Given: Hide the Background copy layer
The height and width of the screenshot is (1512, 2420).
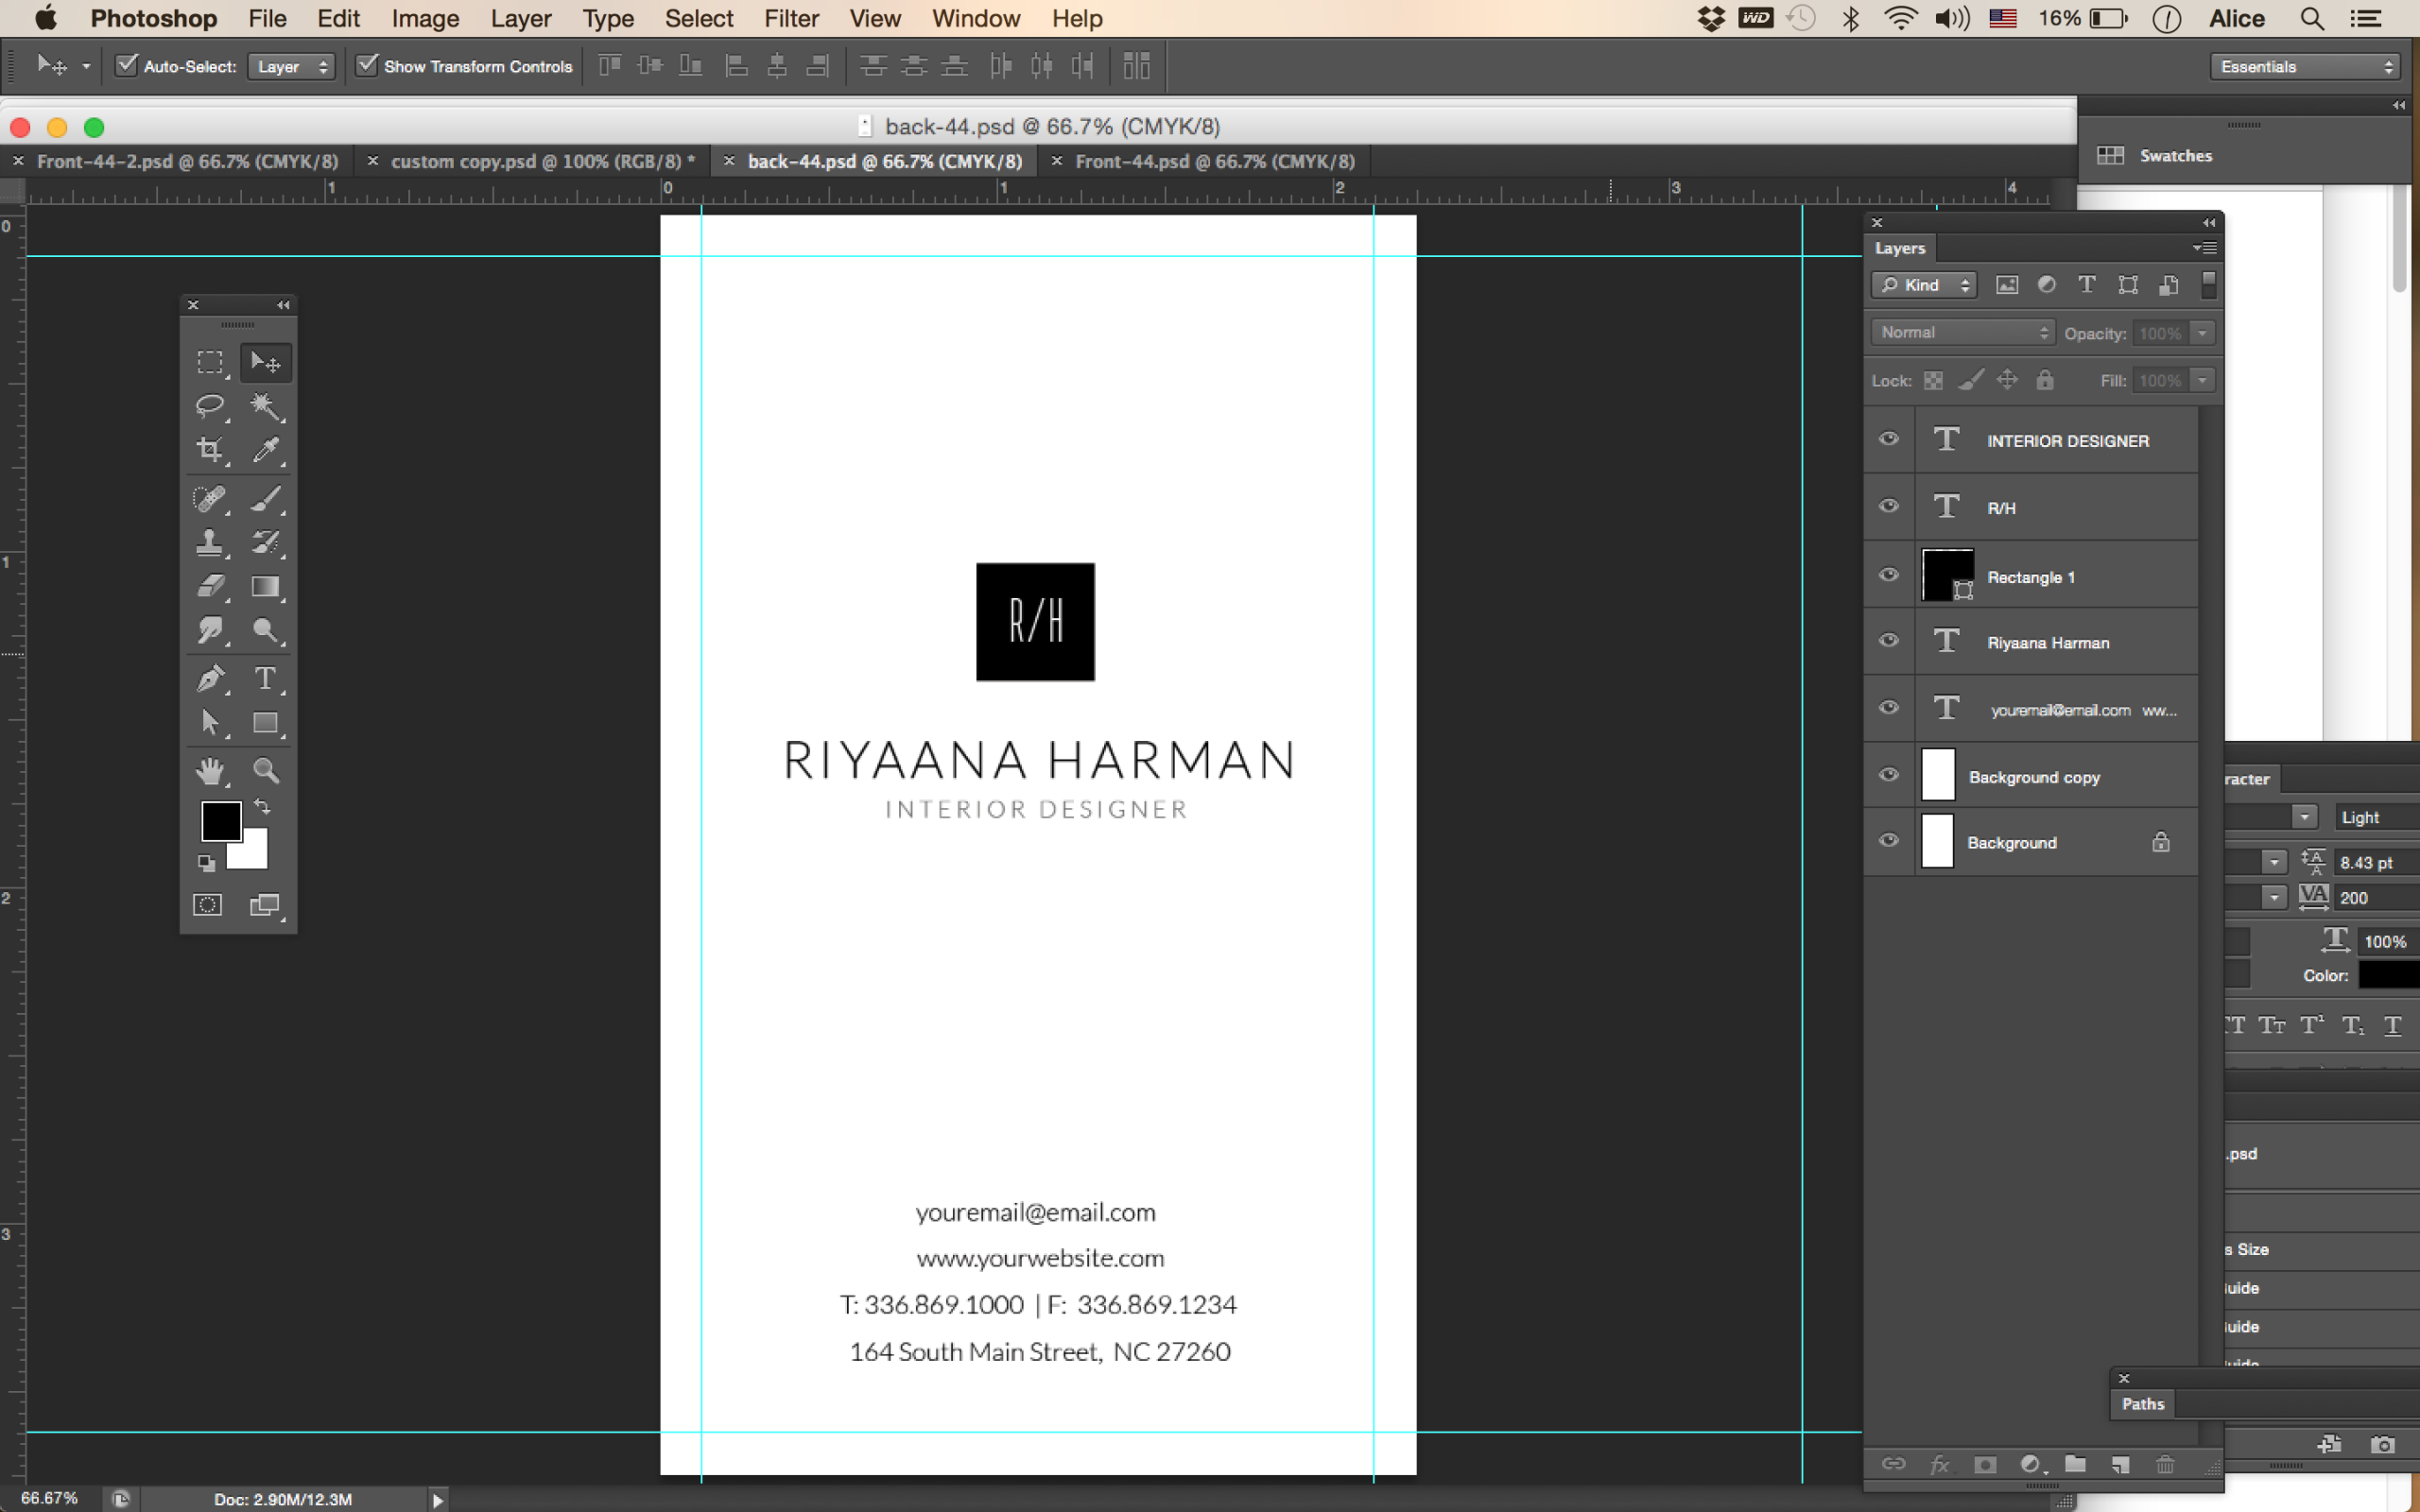Looking at the screenshot, I should (x=1888, y=775).
